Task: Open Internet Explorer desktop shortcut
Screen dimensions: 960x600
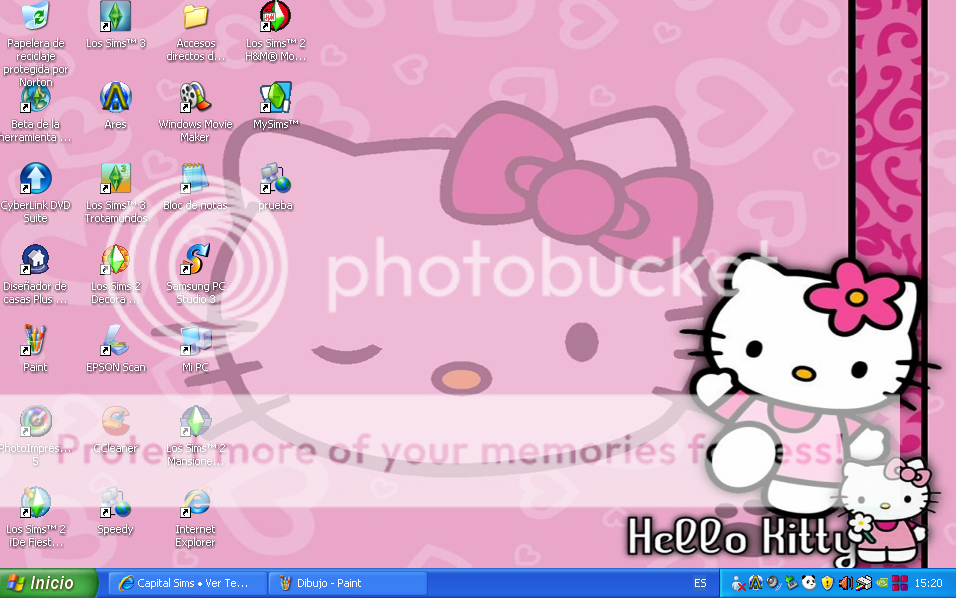Action: (x=195, y=503)
